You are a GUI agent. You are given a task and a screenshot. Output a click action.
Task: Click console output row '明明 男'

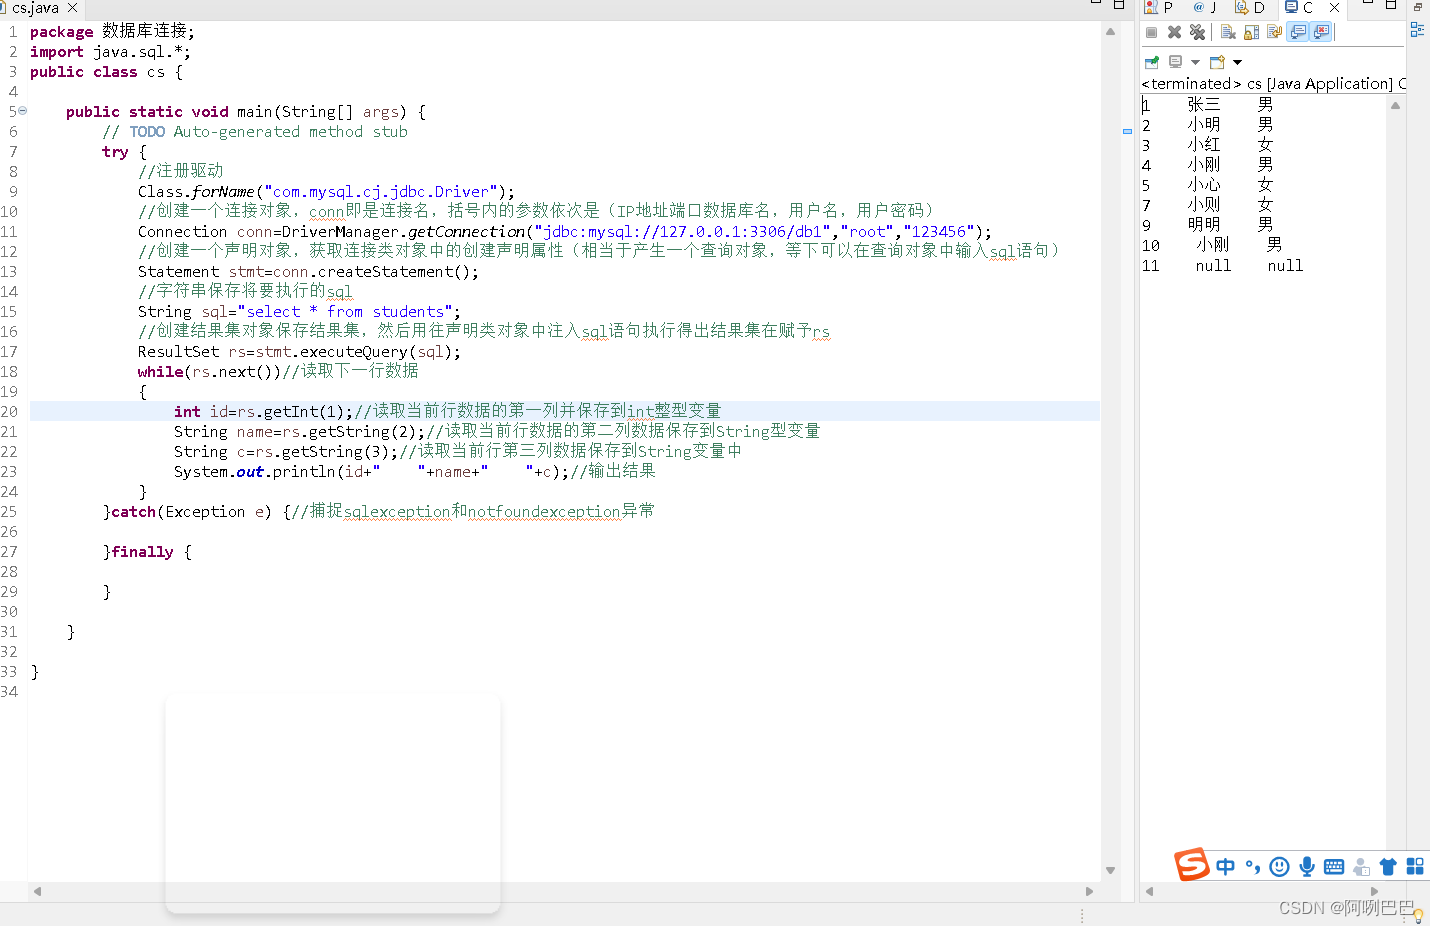point(1207,225)
